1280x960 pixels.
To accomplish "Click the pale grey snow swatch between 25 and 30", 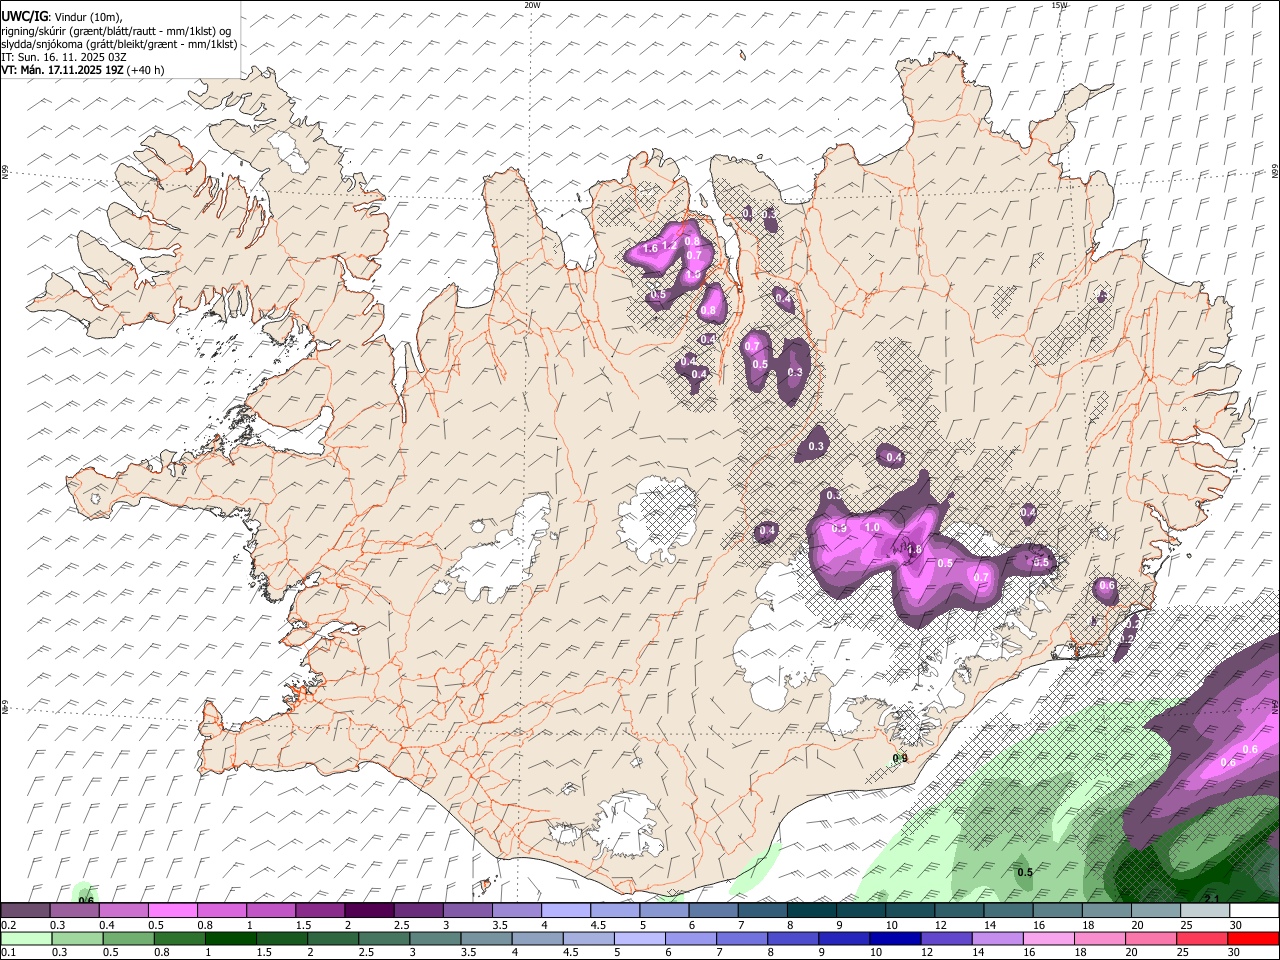I will tap(1205, 911).
